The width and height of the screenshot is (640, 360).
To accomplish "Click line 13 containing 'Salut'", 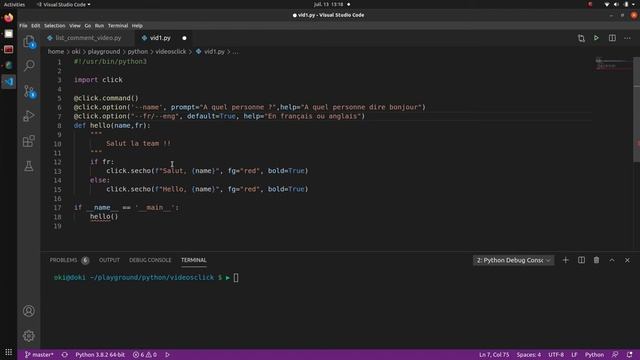I will tap(207, 171).
